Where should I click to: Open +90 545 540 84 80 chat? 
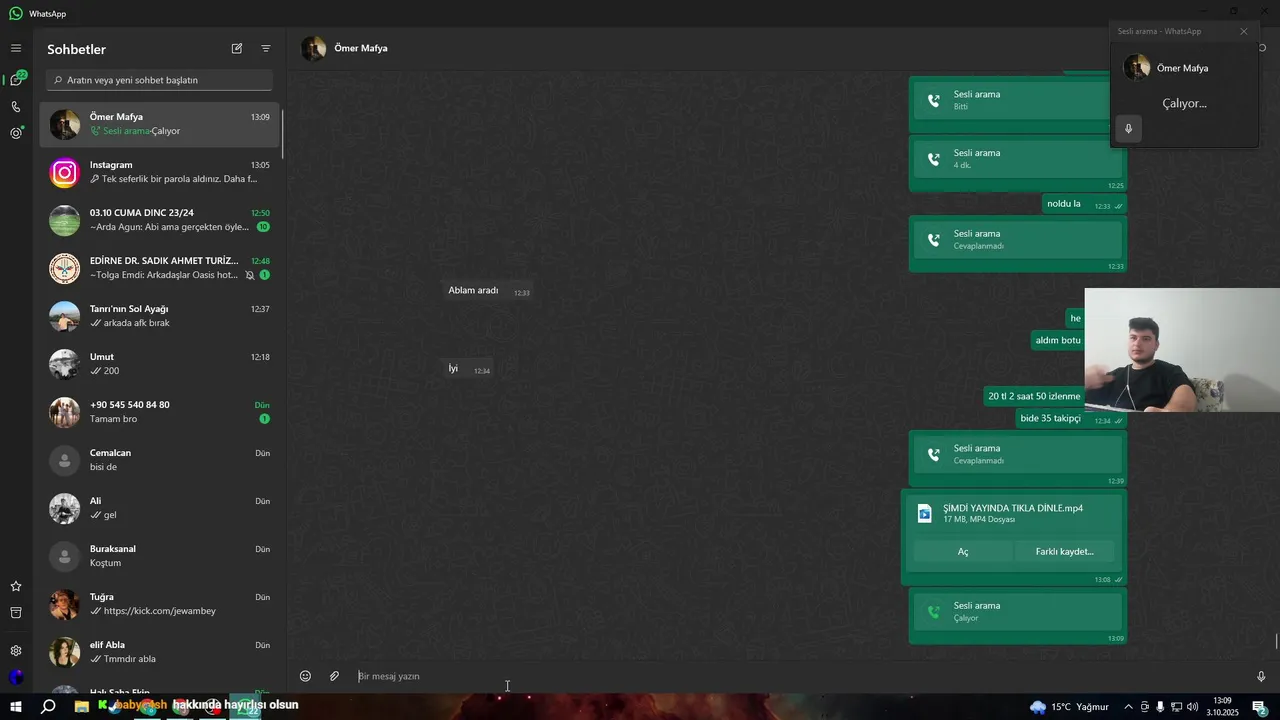(x=160, y=412)
